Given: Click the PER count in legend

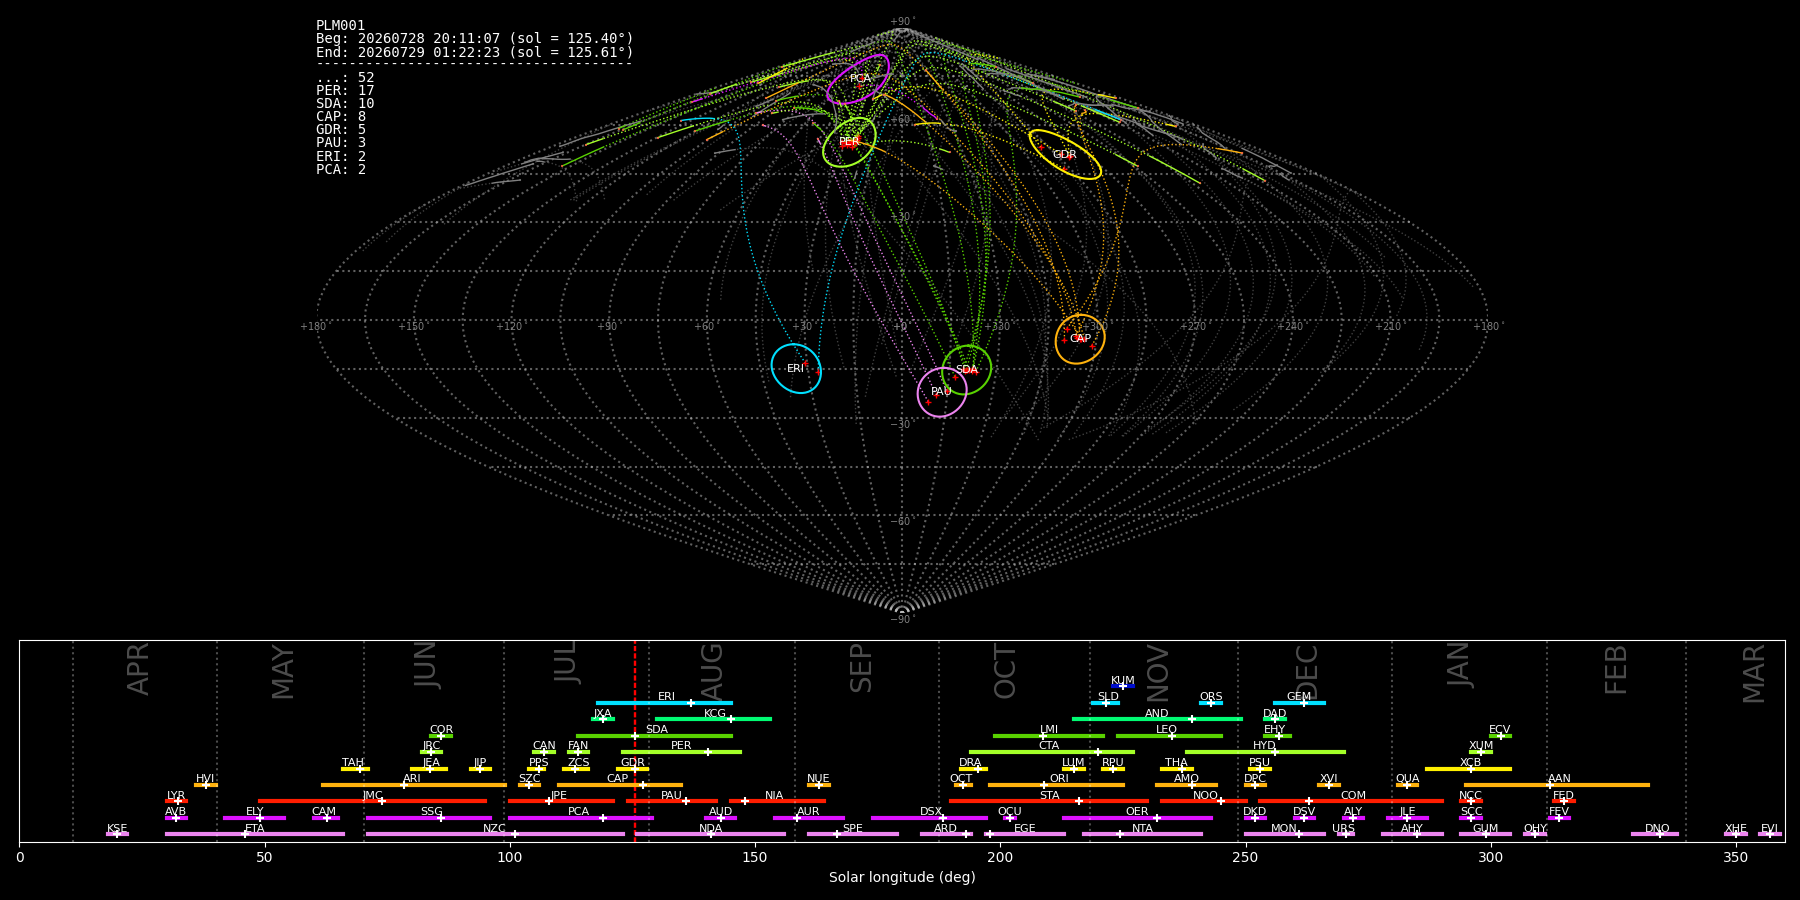Looking at the screenshot, I should pos(345,91).
